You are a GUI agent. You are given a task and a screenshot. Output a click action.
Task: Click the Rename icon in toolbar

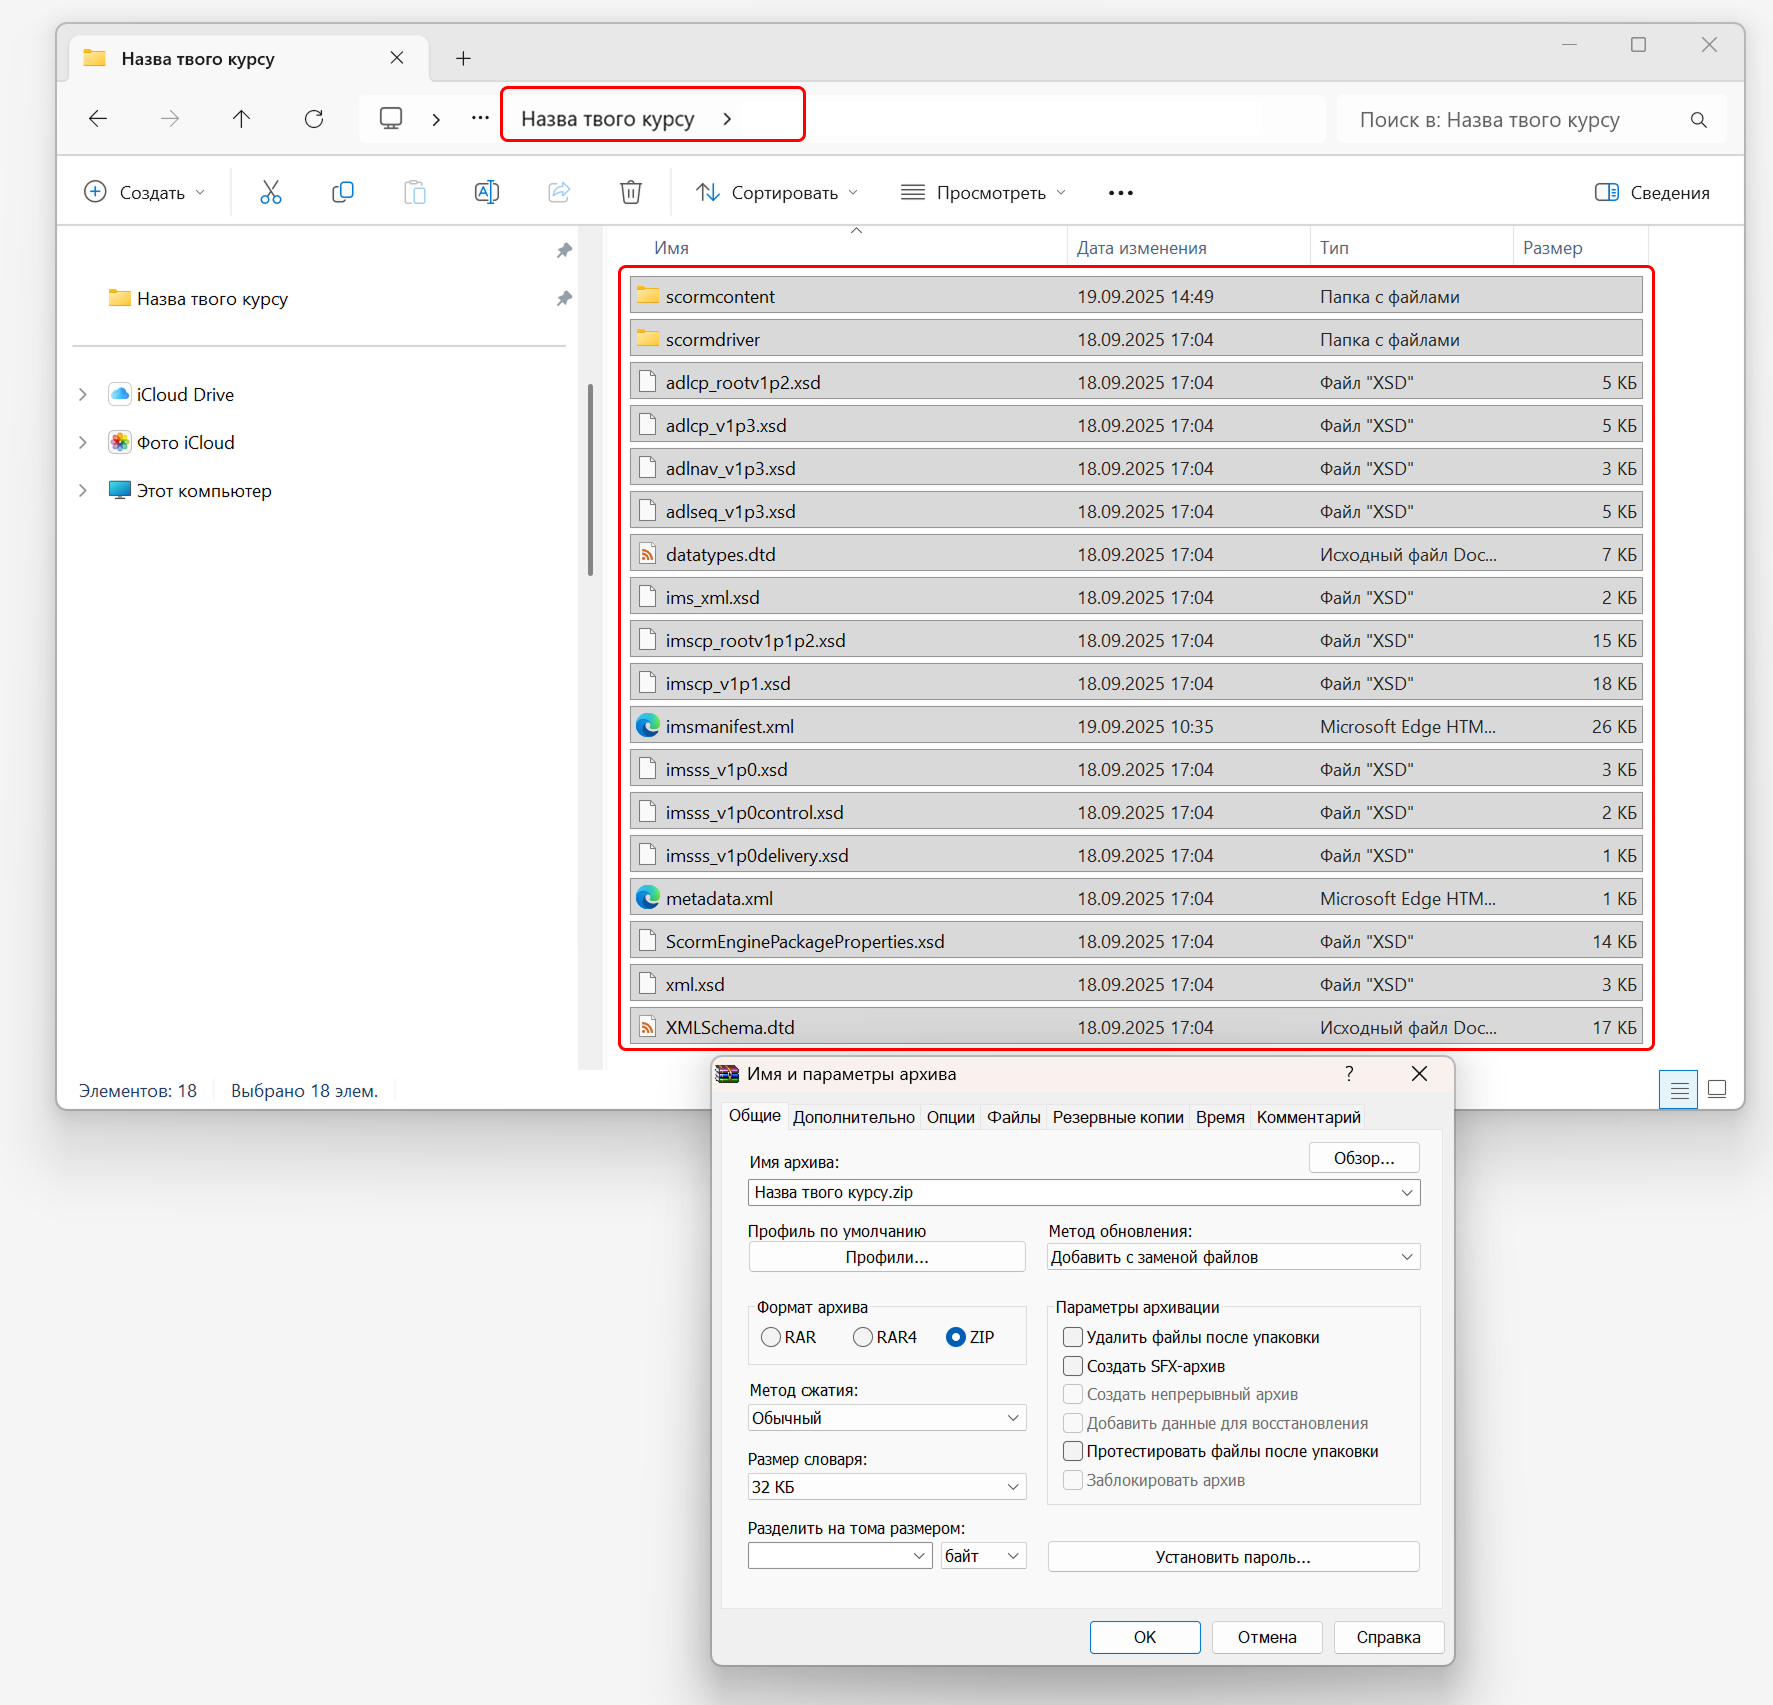point(486,192)
